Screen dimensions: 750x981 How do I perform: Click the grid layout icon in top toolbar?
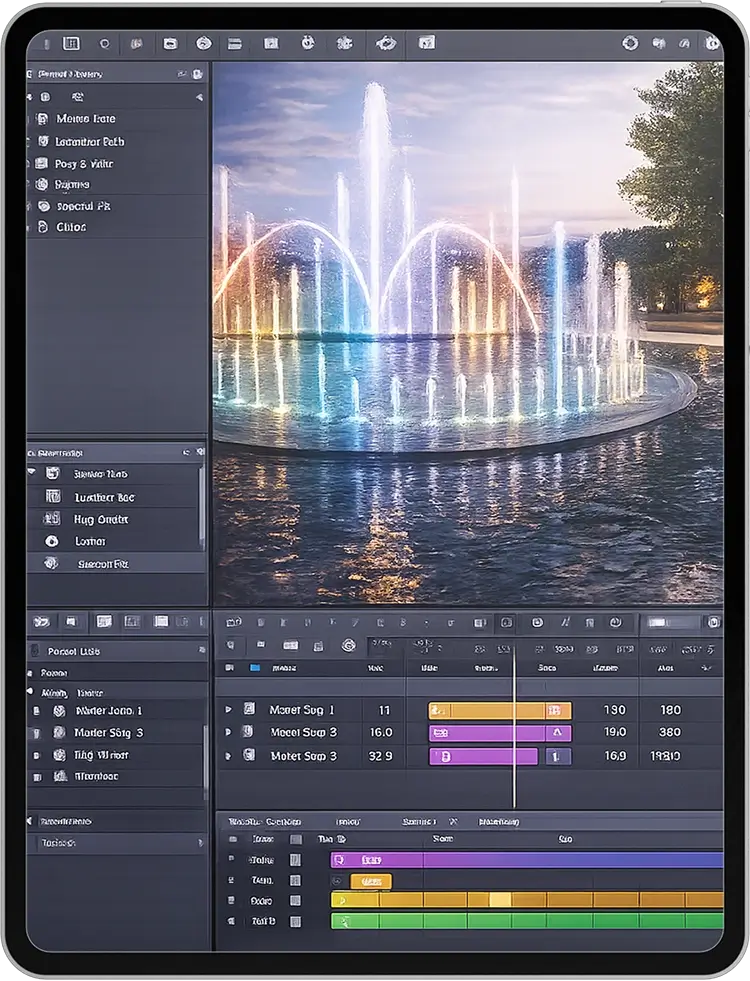(x=71, y=43)
